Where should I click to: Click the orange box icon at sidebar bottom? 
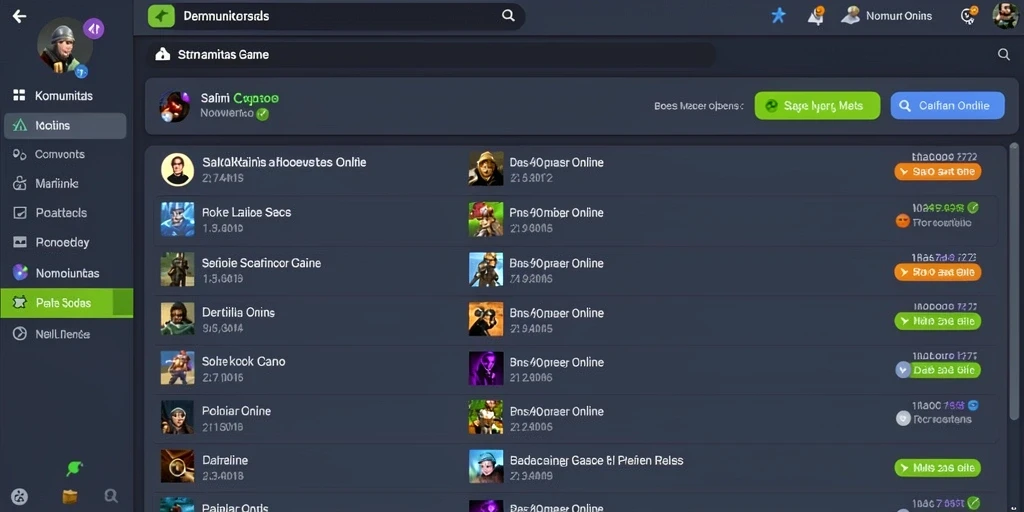coord(70,496)
